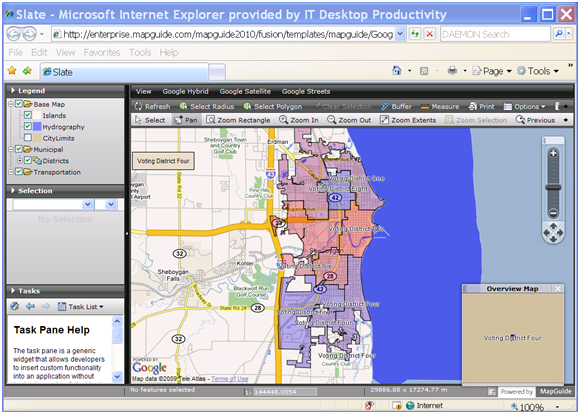The width and height of the screenshot is (580, 414).
Task: Close the Overview Map panel
Action: (557, 289)
